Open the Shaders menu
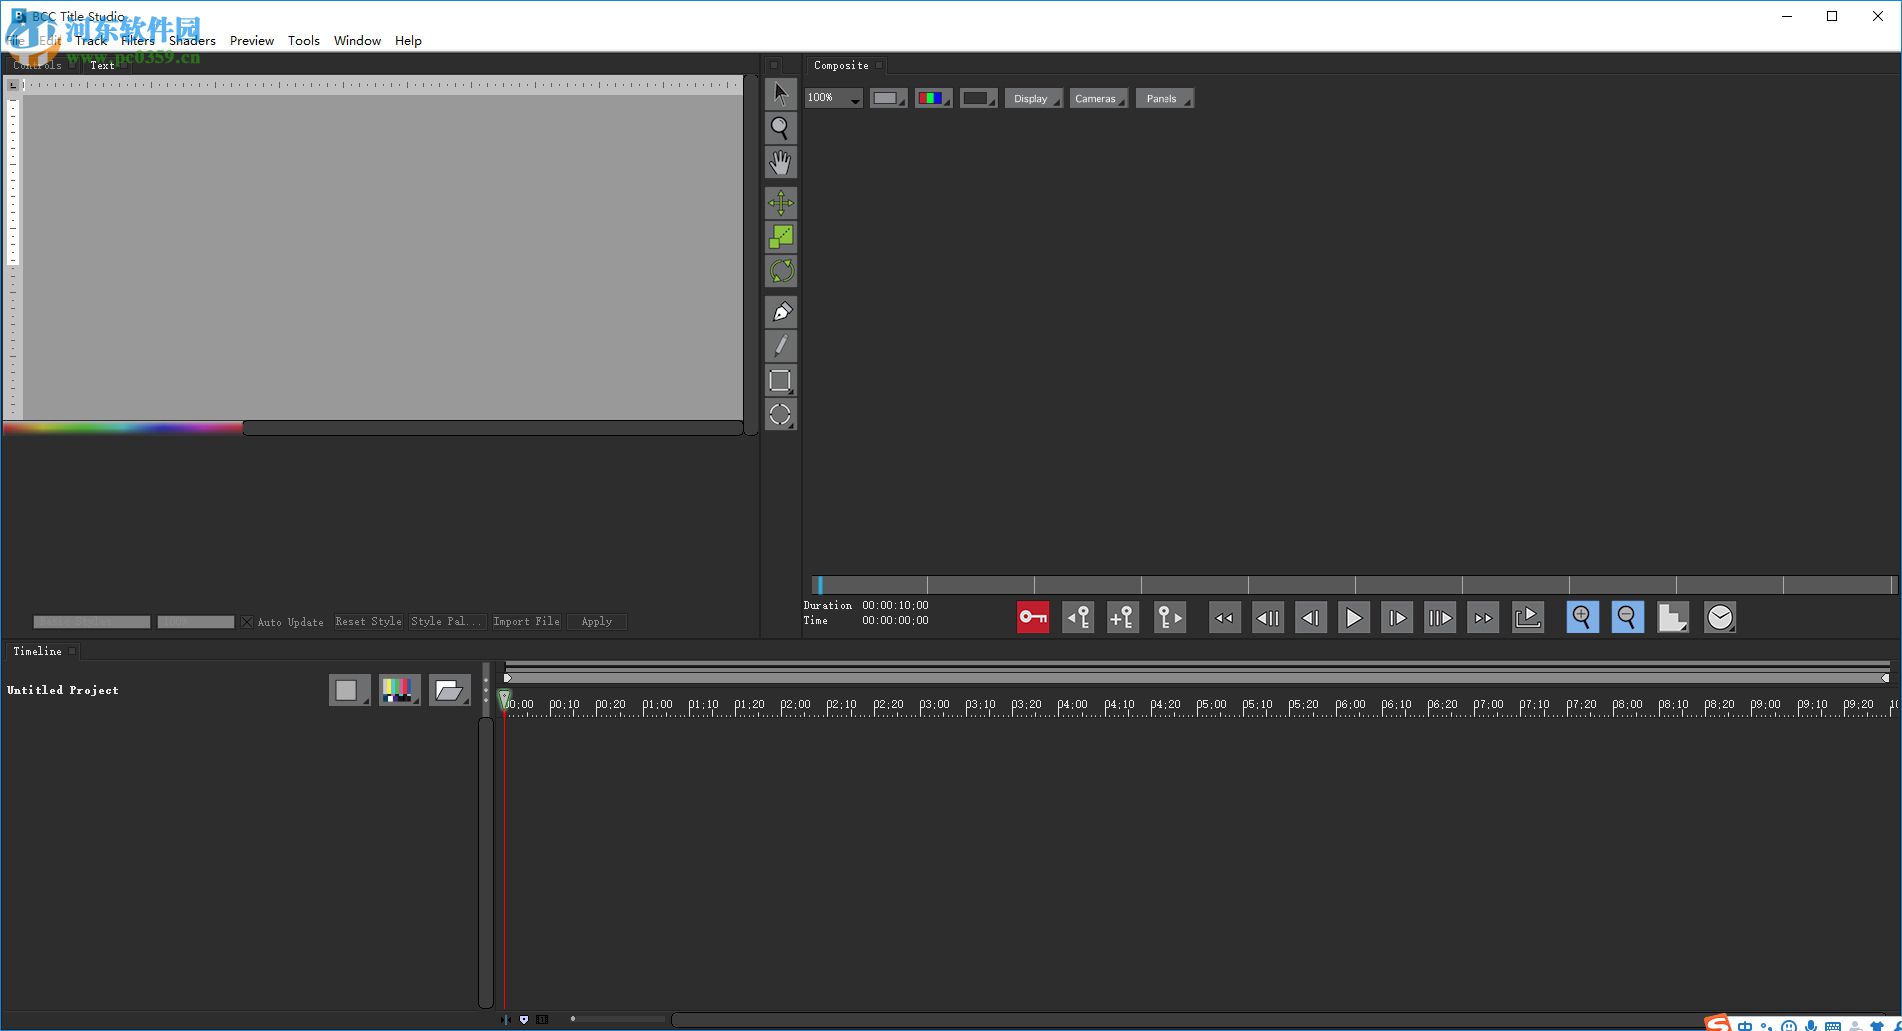 click(192, 41)
